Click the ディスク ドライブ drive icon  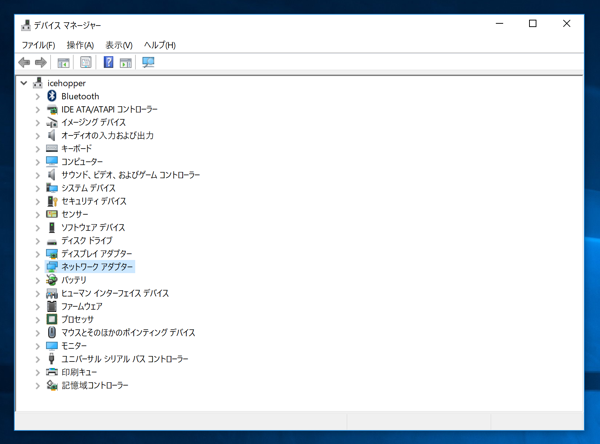pyautogui.click(x=52, y=241)
